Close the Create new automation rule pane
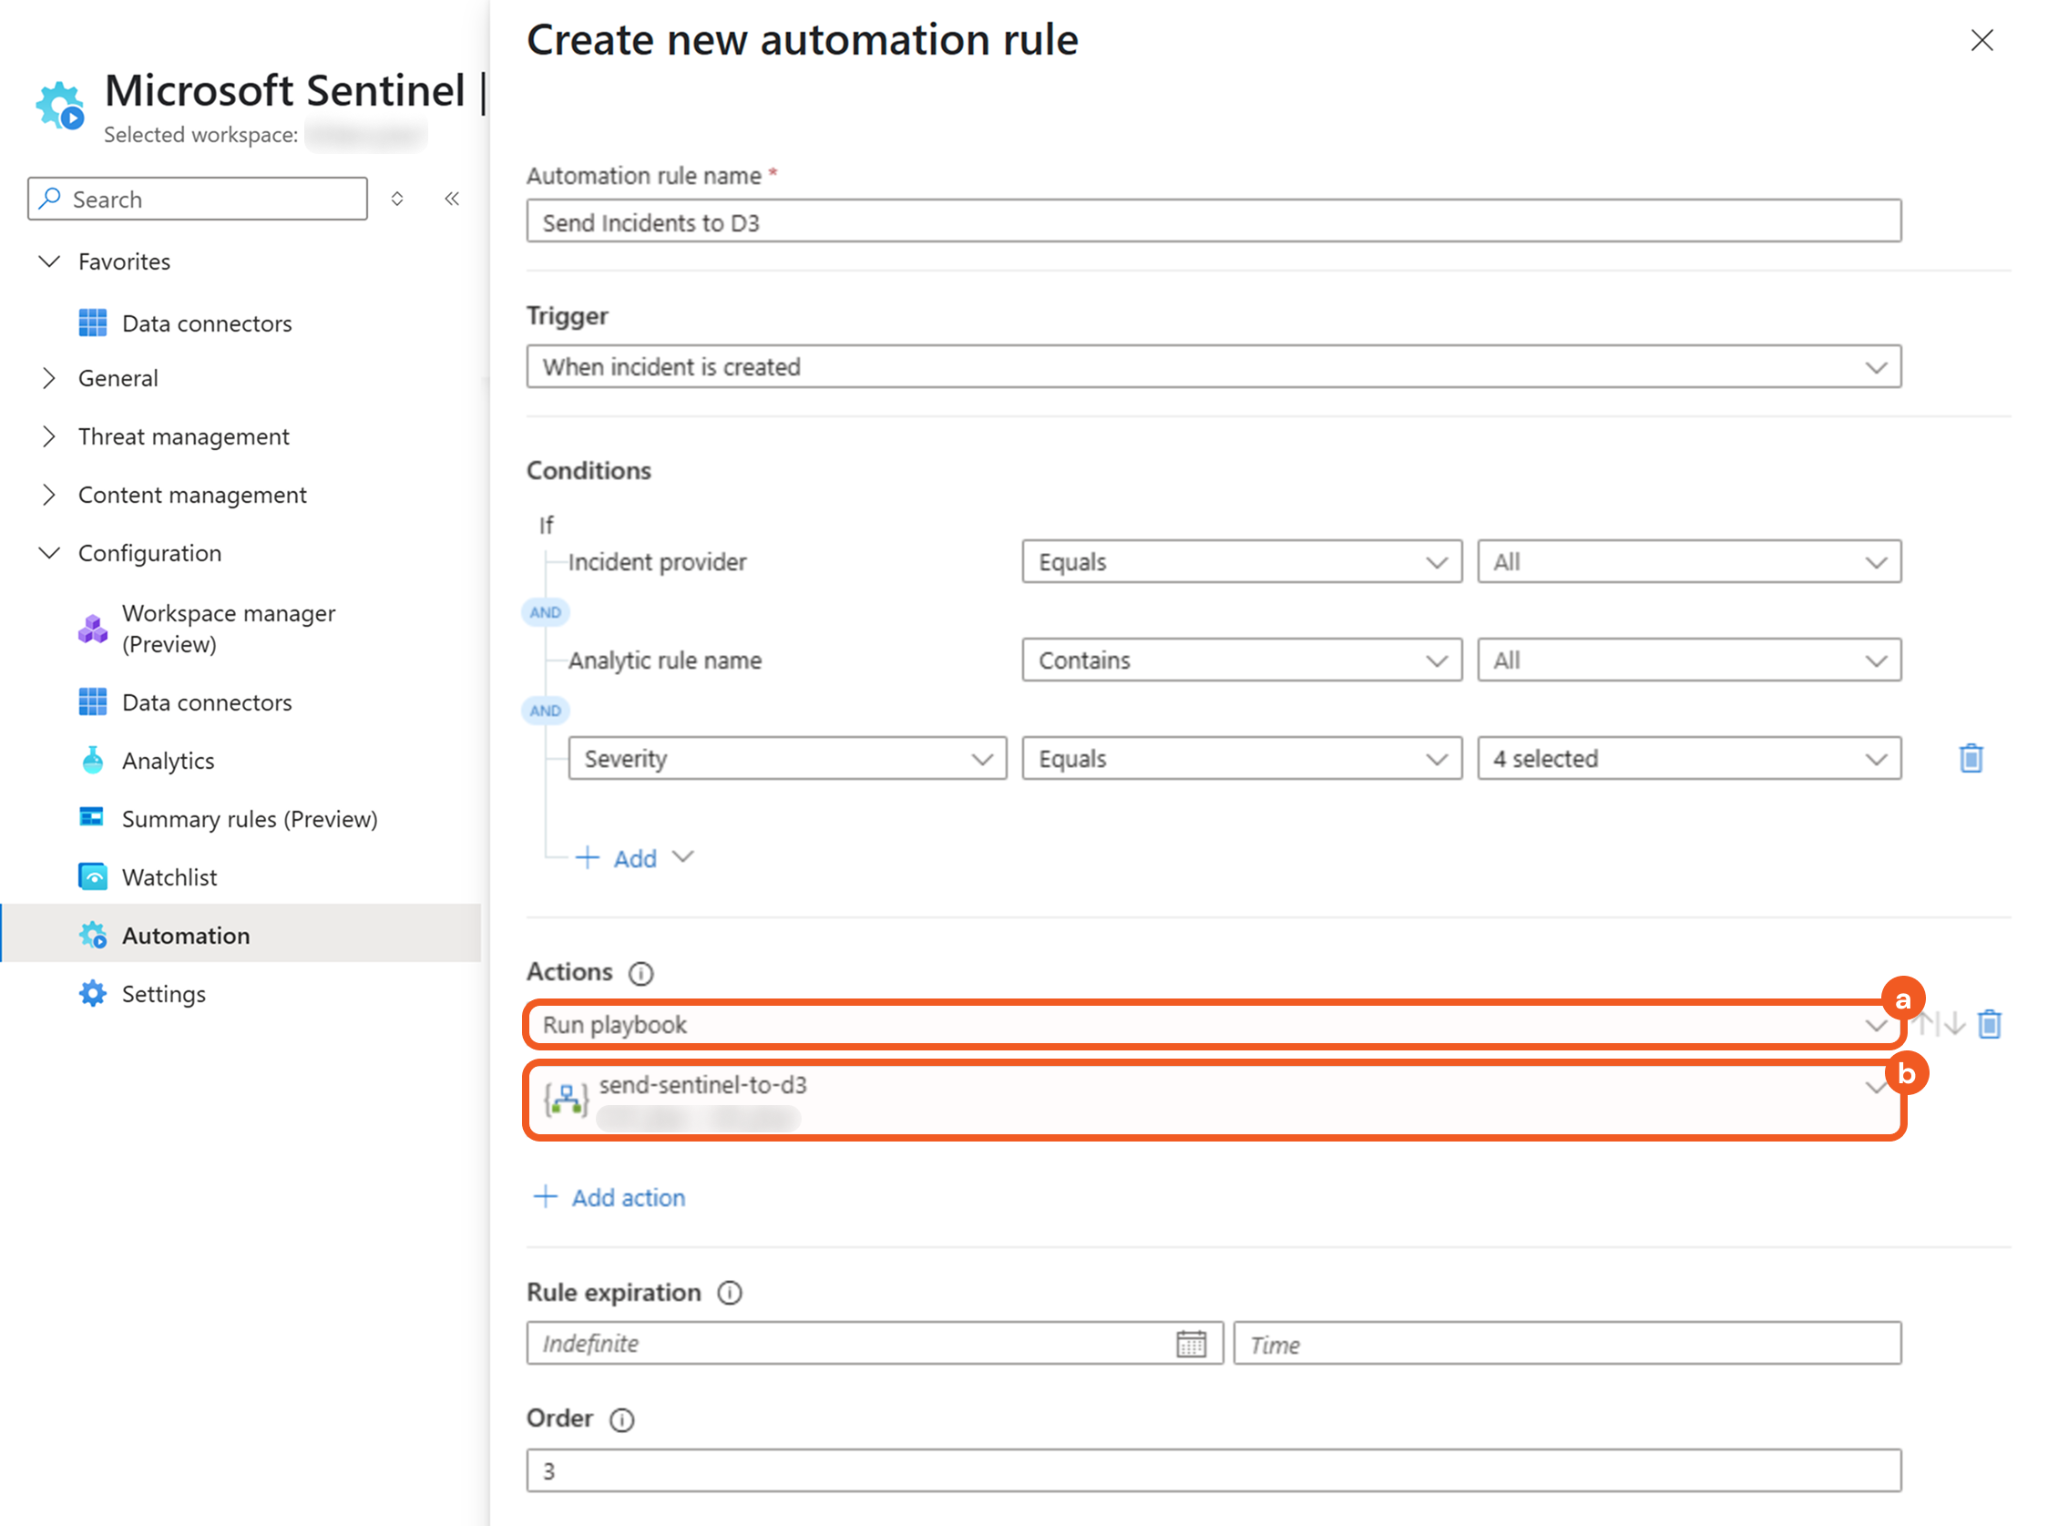Viewport: 2048px width, 1526px height. pyautogui.click(x=1981, y=40)
